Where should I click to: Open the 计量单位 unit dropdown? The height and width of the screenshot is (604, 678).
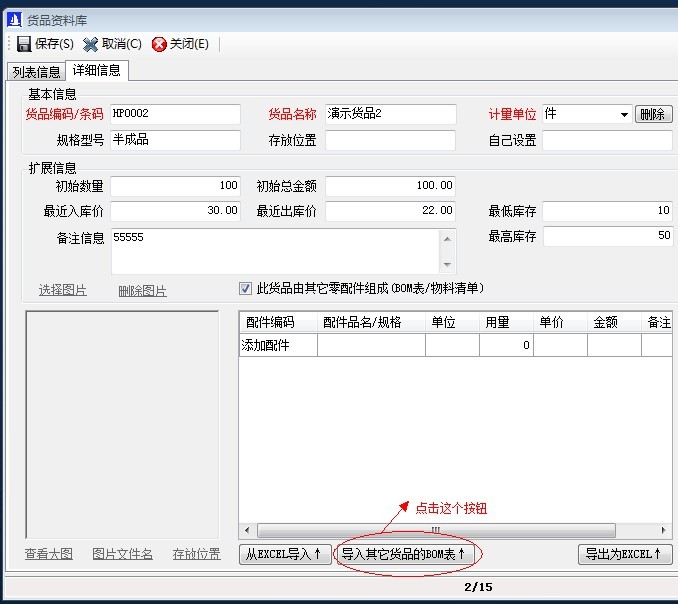tap(624, 114)
